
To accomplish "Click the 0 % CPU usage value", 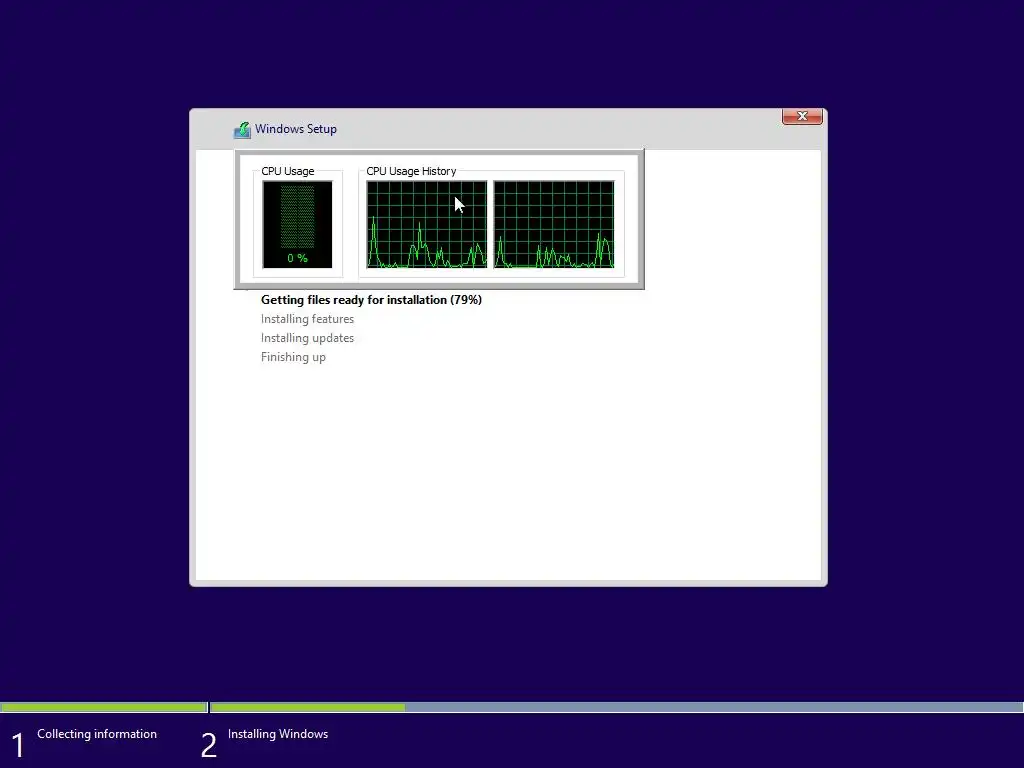I will [297, 258].
